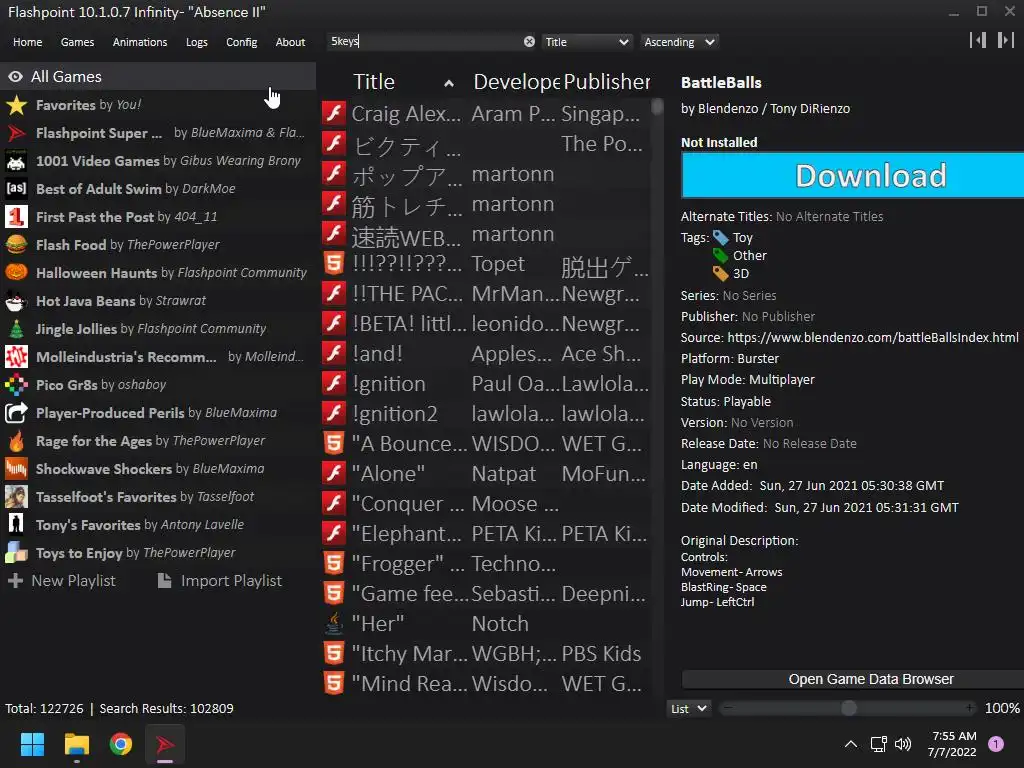Image resolution: width=1024 pixels, height=768 pixels.
Task: Open the Home tab
Action: coord(27,42)
